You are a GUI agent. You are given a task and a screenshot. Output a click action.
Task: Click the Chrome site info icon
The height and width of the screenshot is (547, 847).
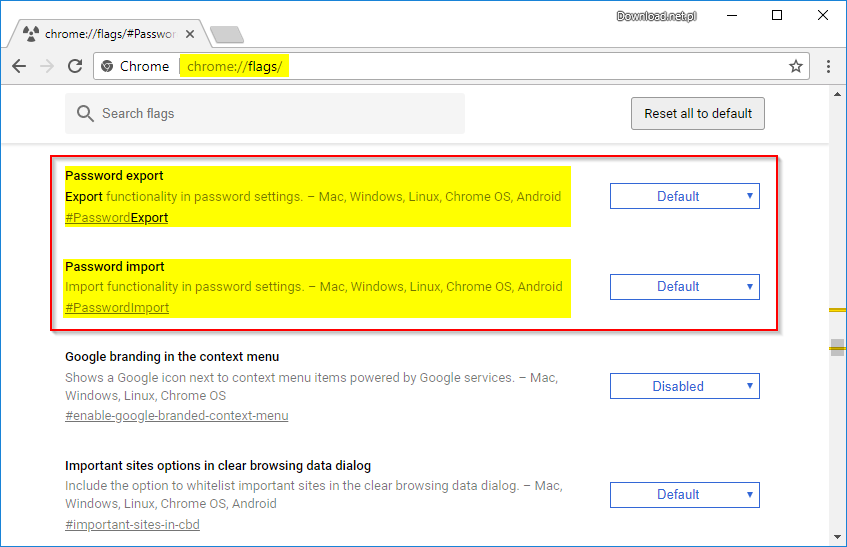point(107,66)
